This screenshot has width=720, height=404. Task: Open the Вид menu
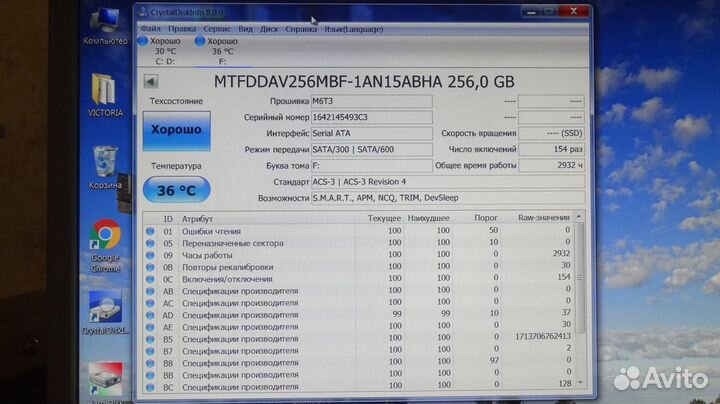pyautogui.click(x=246, y=29)
